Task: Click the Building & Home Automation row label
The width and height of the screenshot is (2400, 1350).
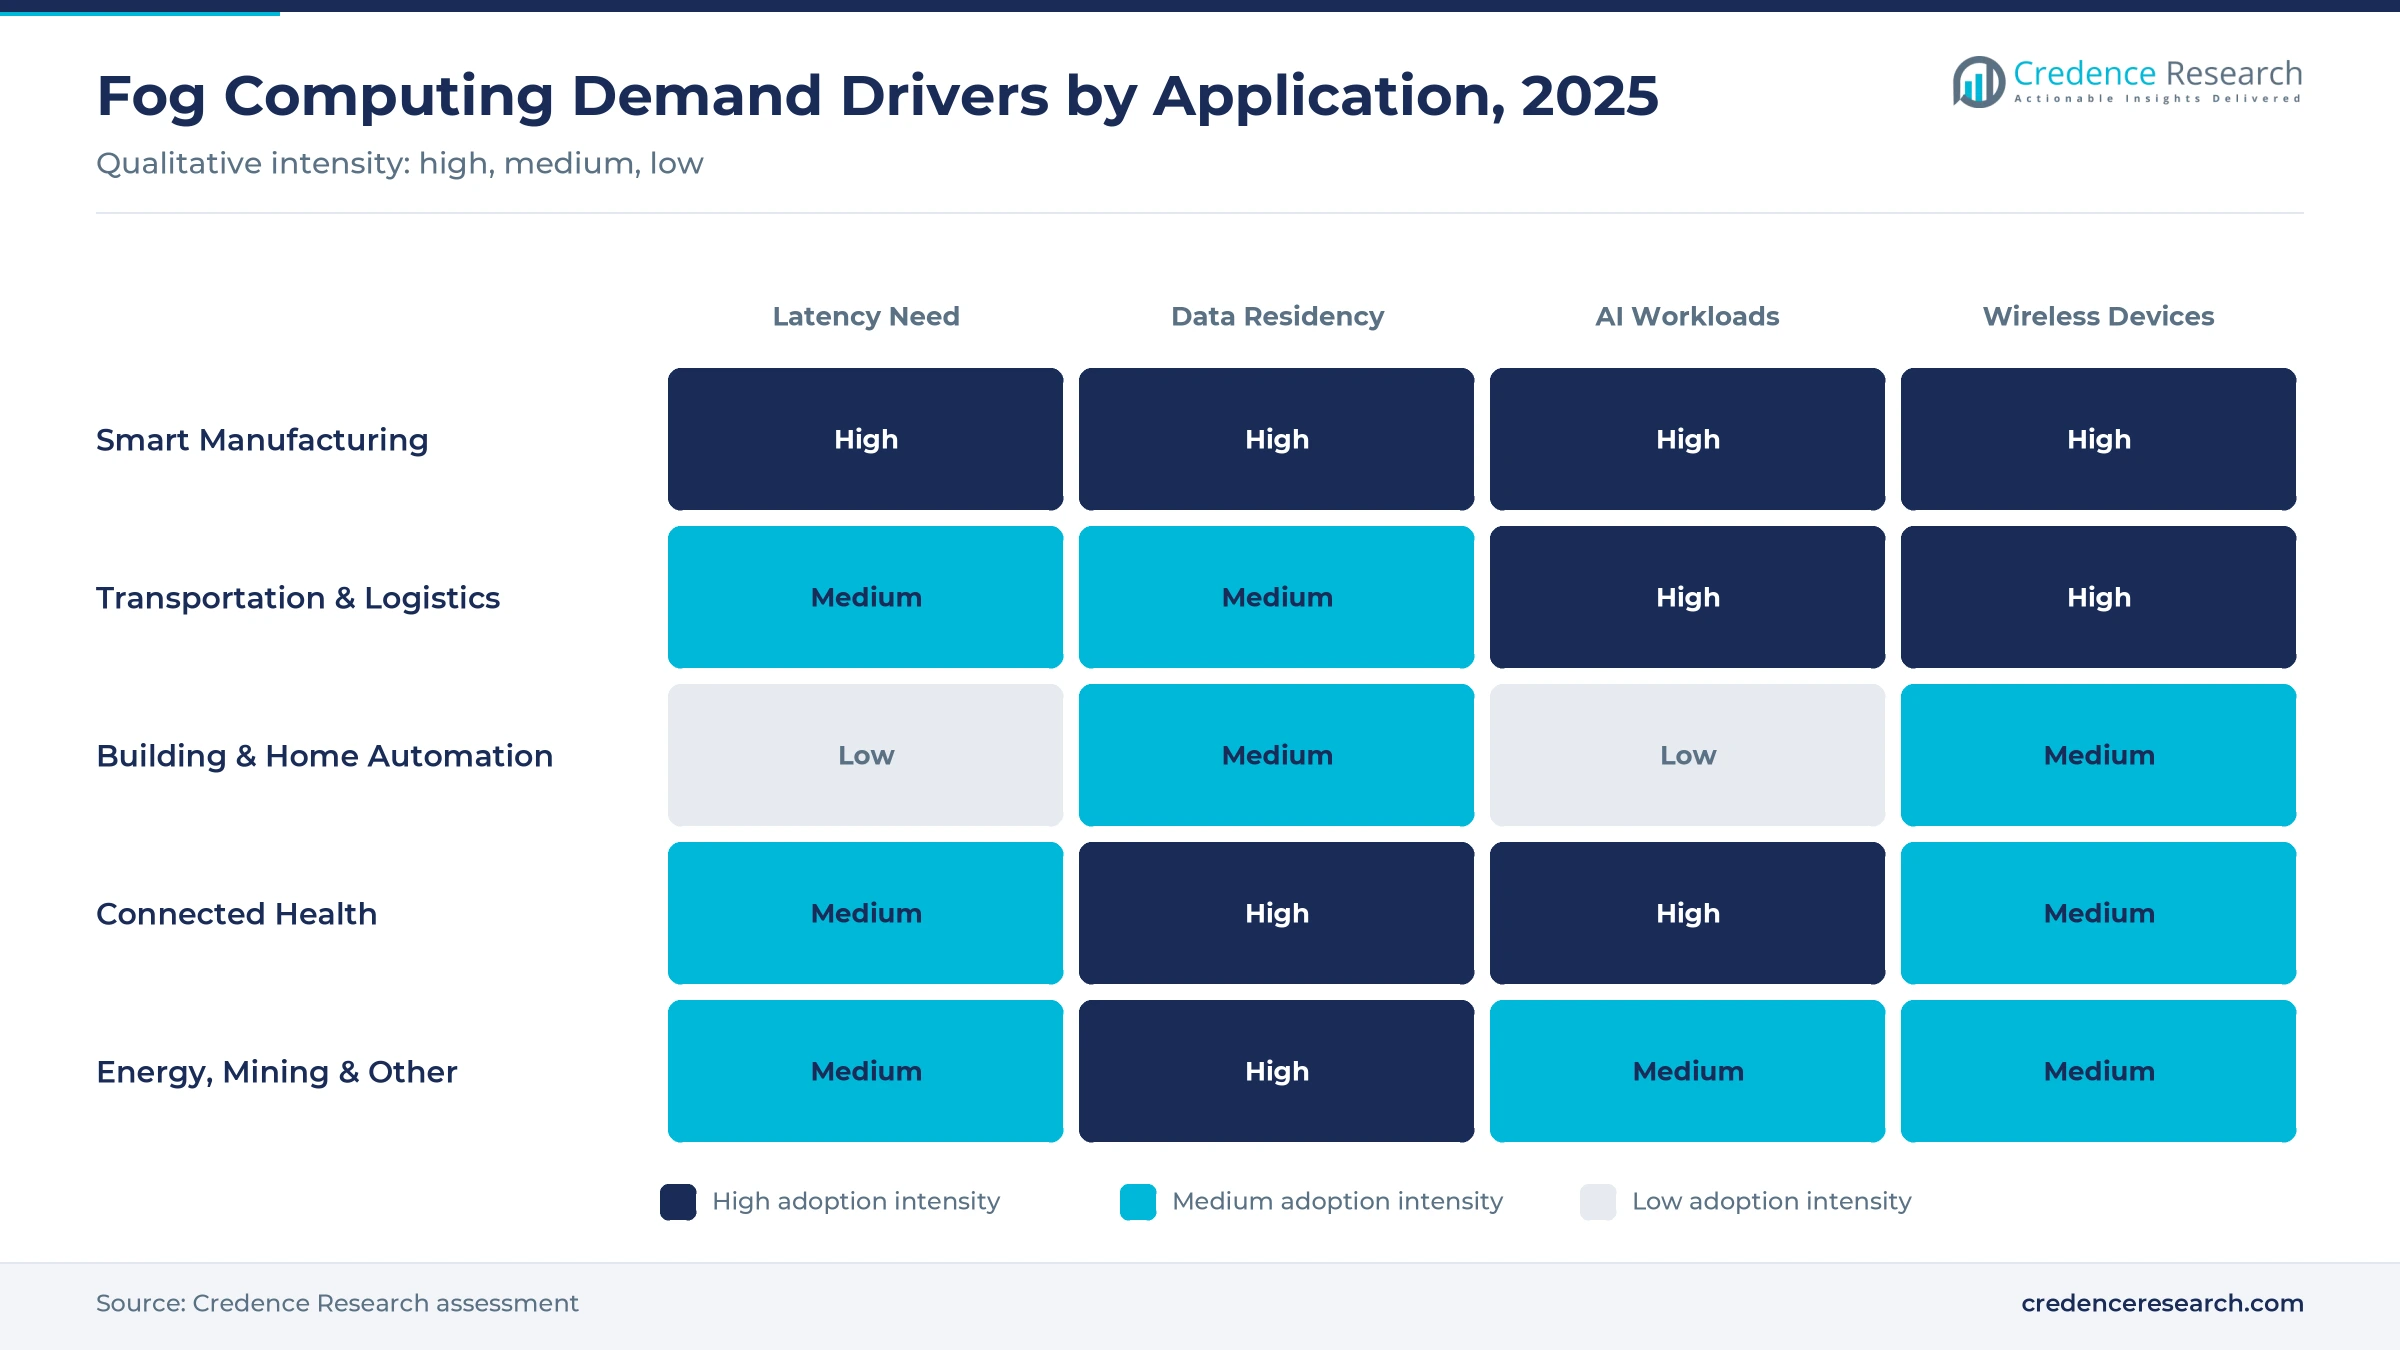Action: pyautogui.click(x=324, y=756)
